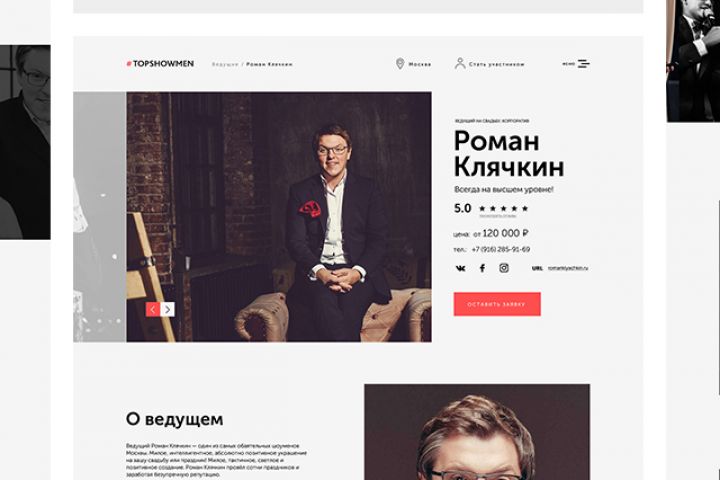The image size is (720, 480).
Task: Click the close-up portrait below
Action: click(x=477, y=432)
